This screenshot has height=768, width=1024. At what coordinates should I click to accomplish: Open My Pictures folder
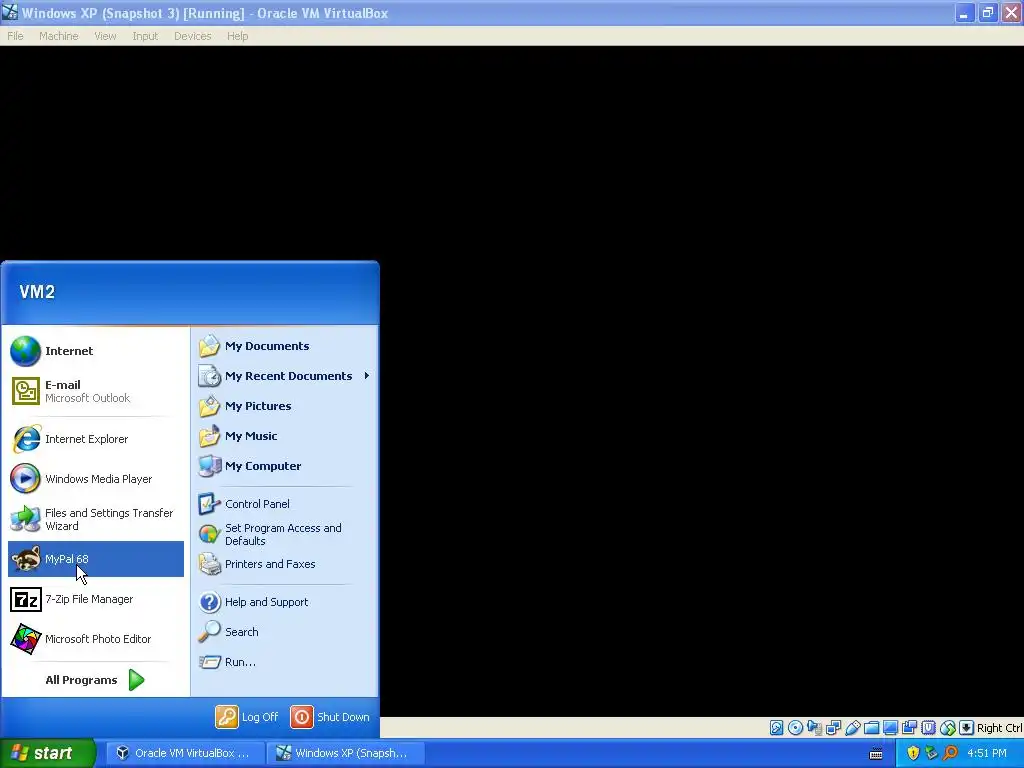point(285,406)
